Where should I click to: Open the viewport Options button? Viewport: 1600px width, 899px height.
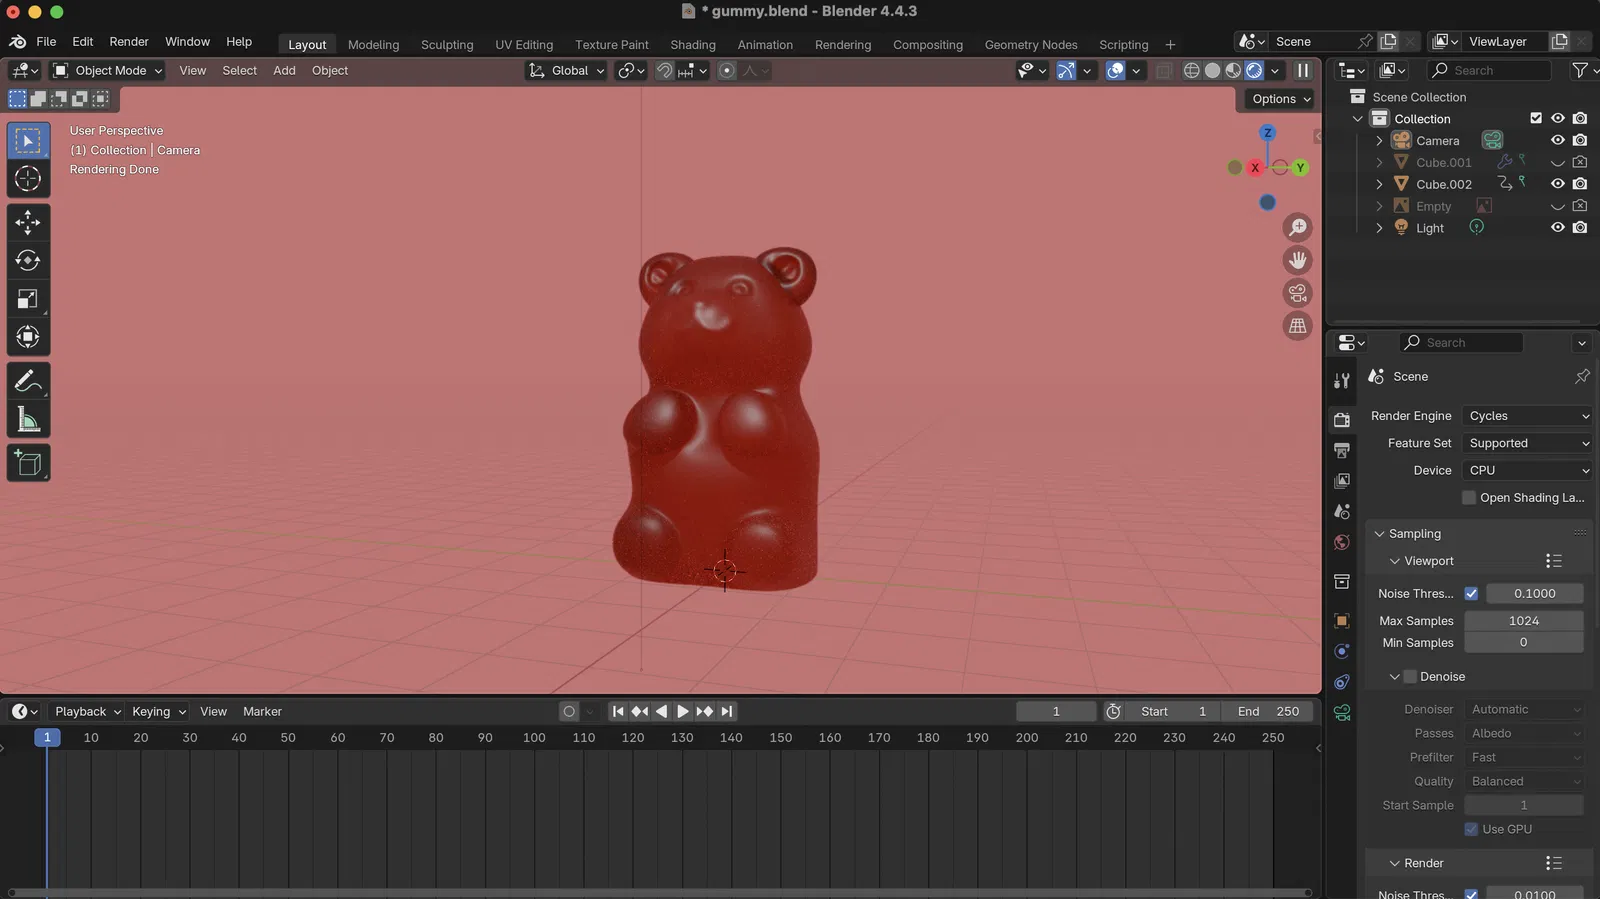(x=1280, y=99)
